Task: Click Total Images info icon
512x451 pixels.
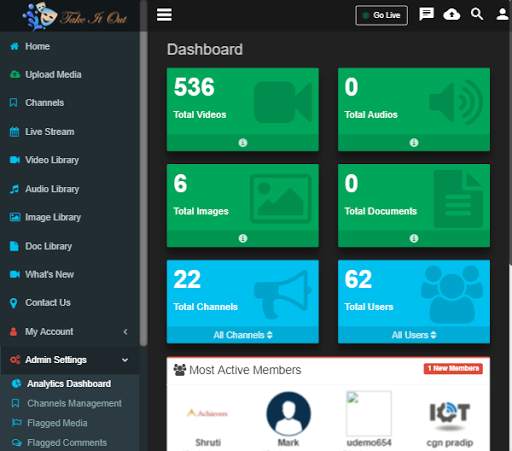Action: point(243,238)
